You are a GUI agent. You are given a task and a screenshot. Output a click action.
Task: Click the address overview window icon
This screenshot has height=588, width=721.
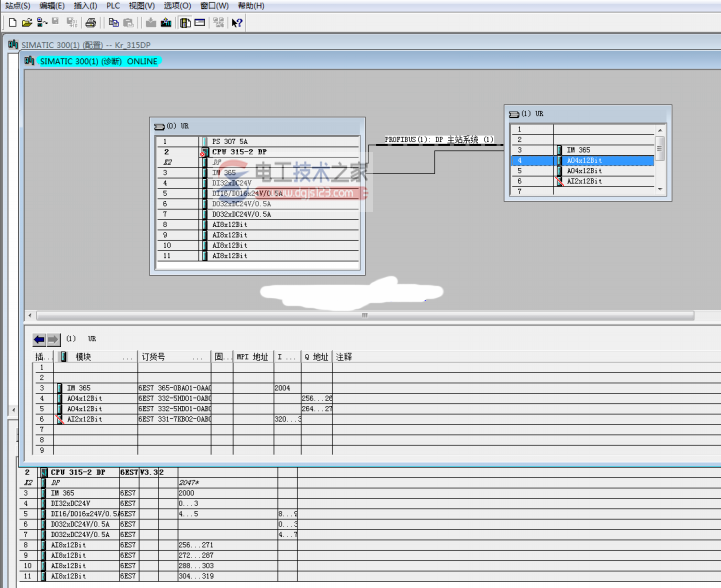200,22
